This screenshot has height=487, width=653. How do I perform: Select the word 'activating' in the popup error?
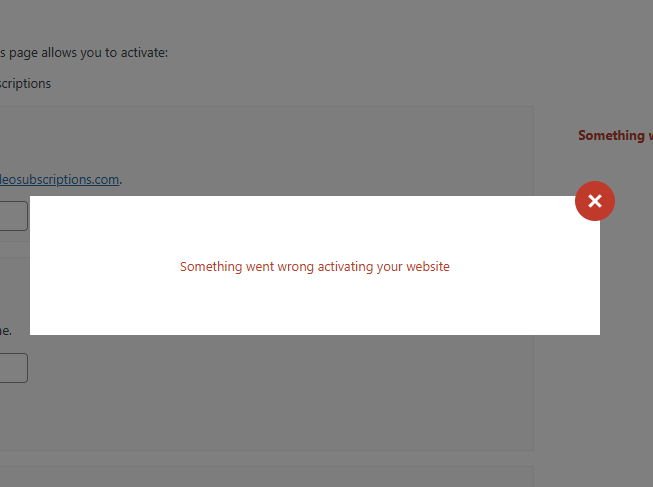(x=345, y=267)
